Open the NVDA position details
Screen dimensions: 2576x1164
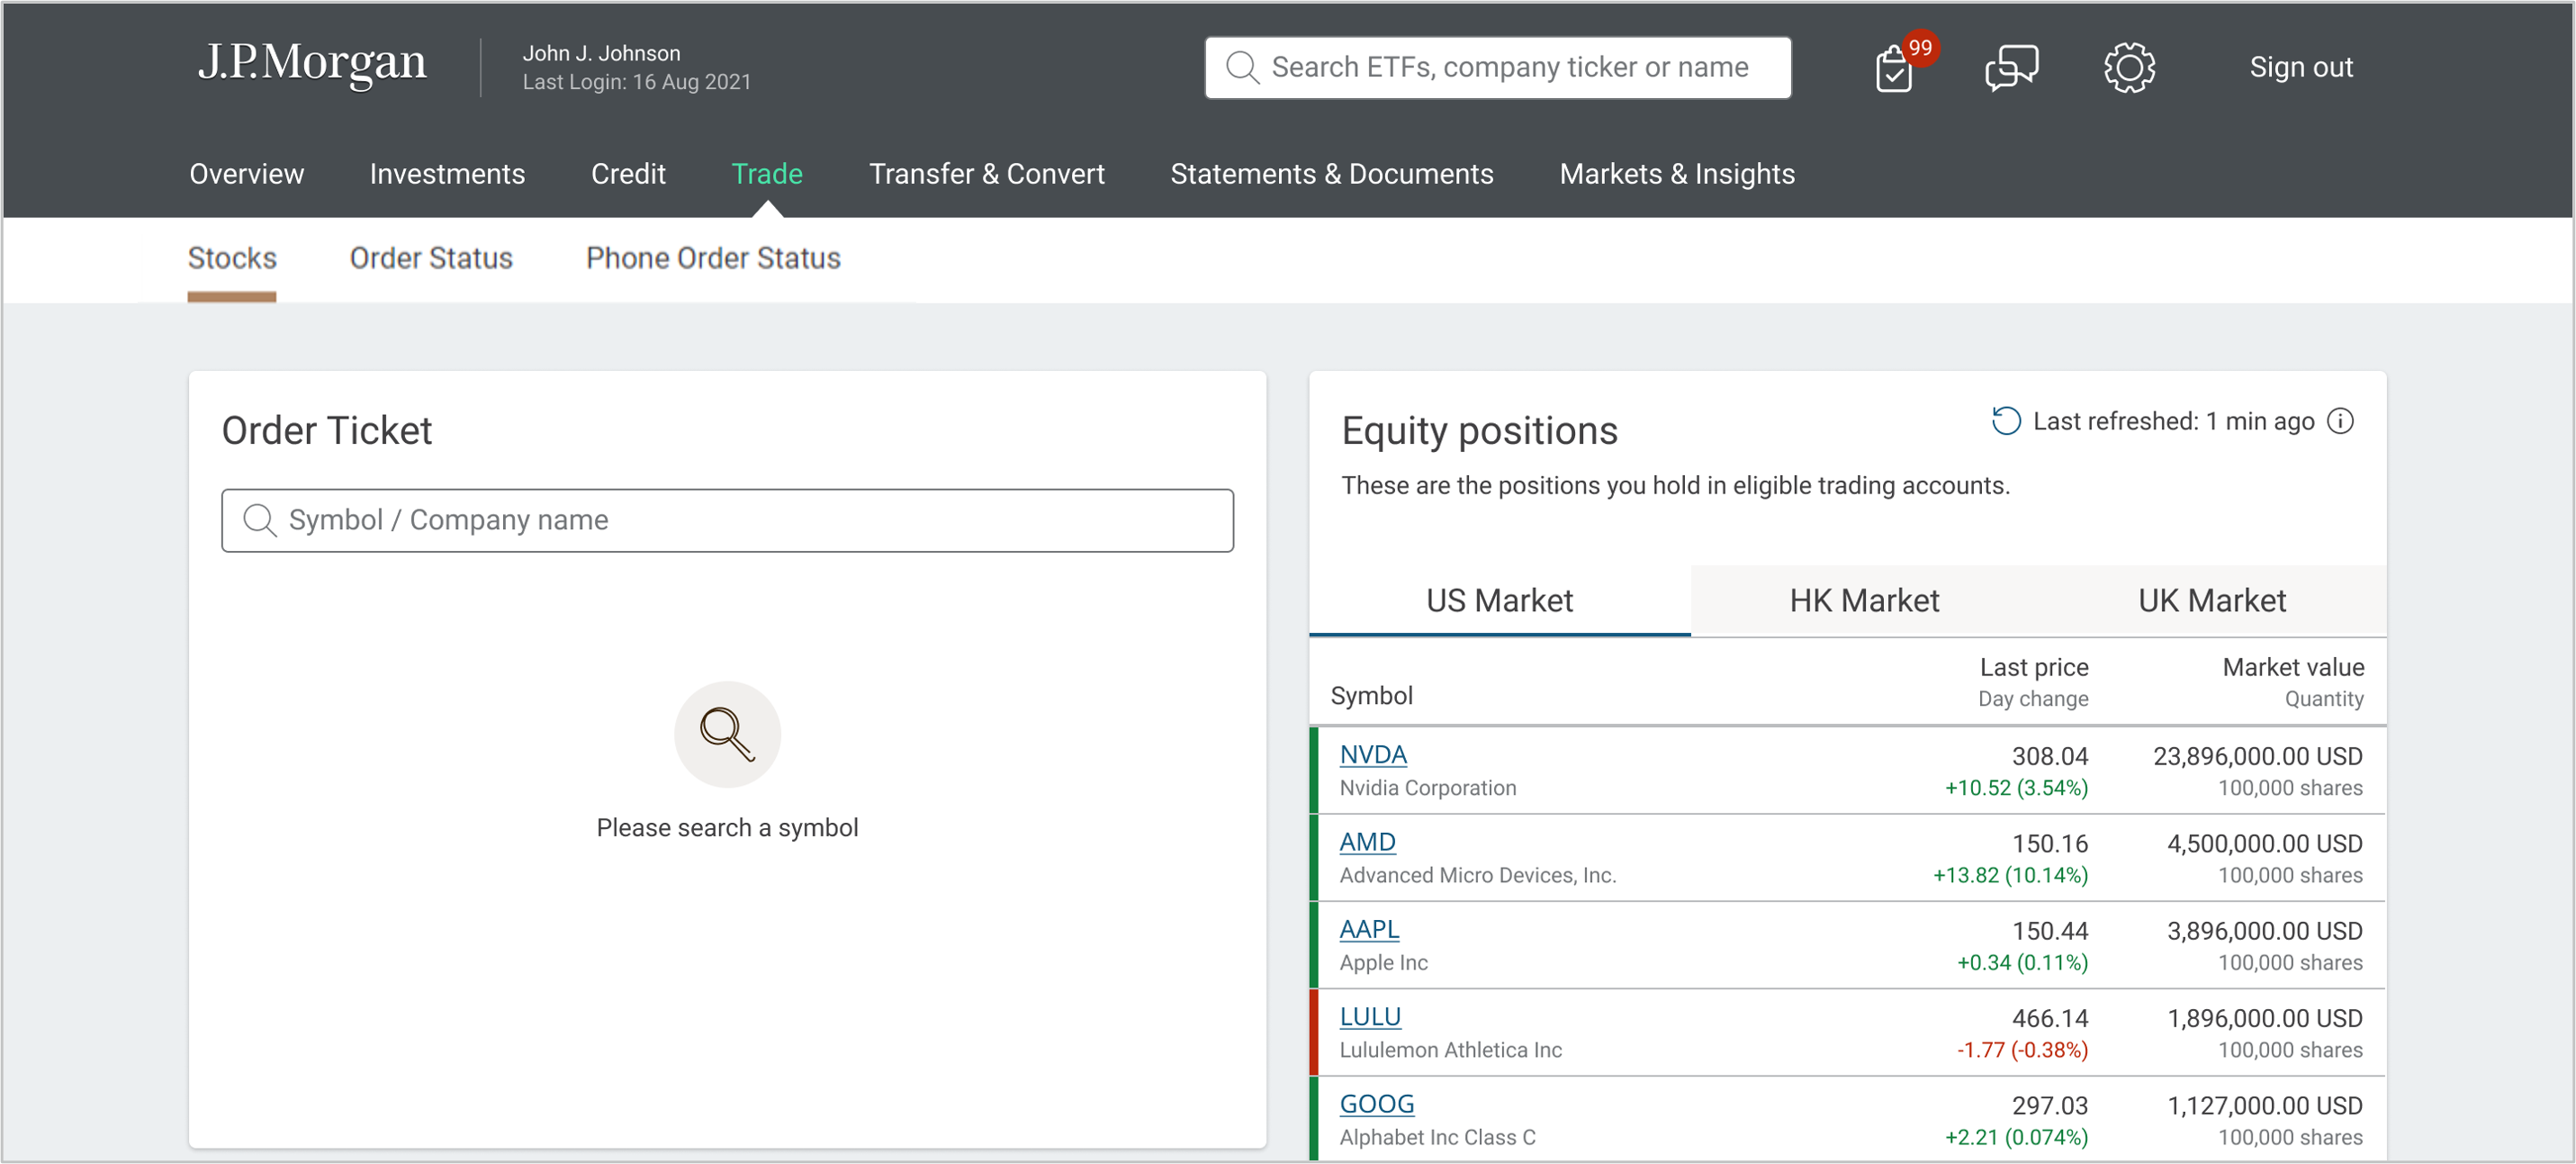[1372, 755]
